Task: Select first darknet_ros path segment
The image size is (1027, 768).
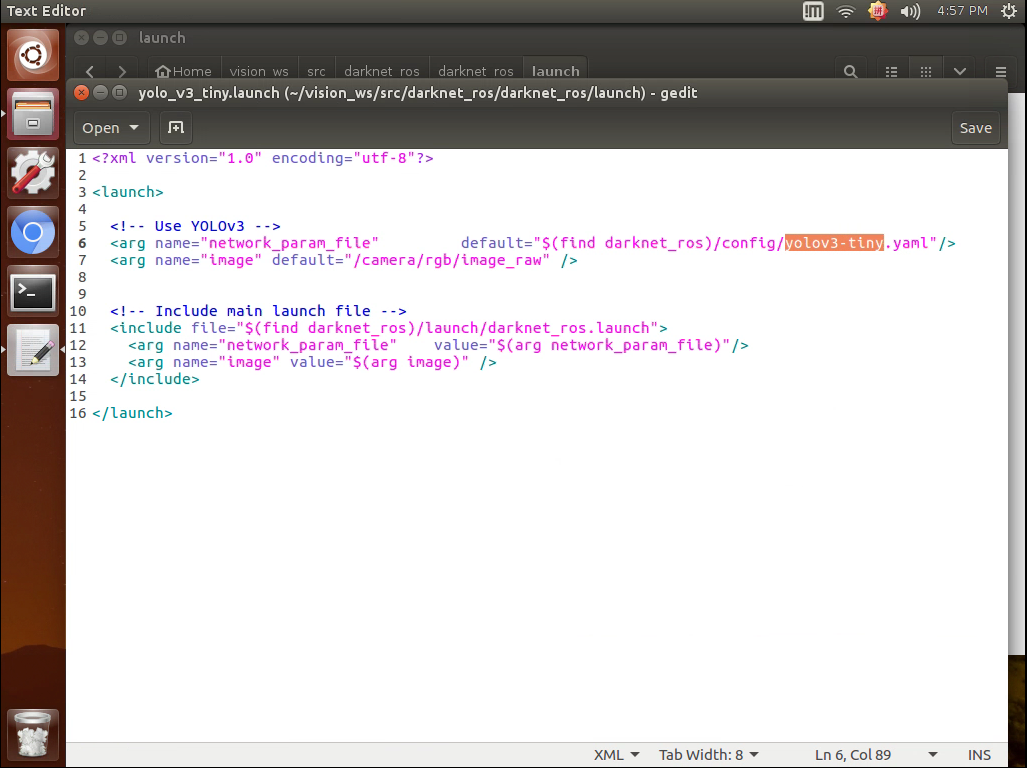Action: [x=382, y=71]
